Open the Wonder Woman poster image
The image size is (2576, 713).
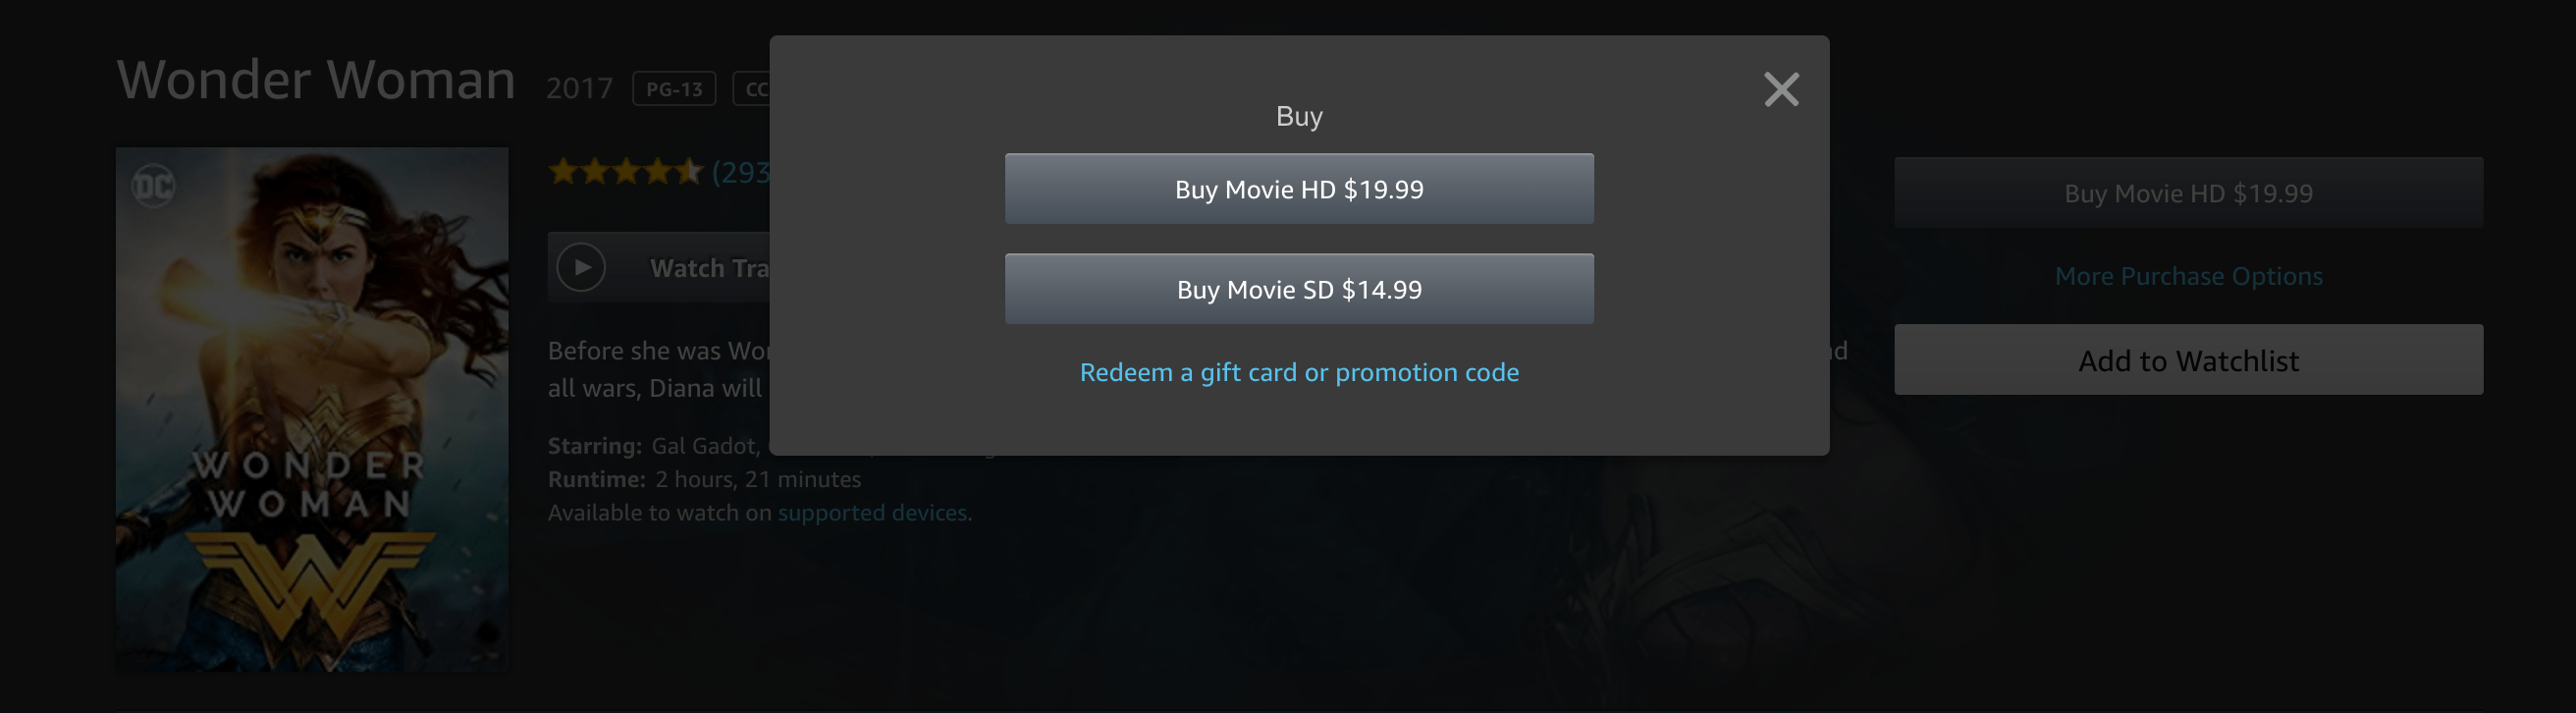[x=312, y=410]
